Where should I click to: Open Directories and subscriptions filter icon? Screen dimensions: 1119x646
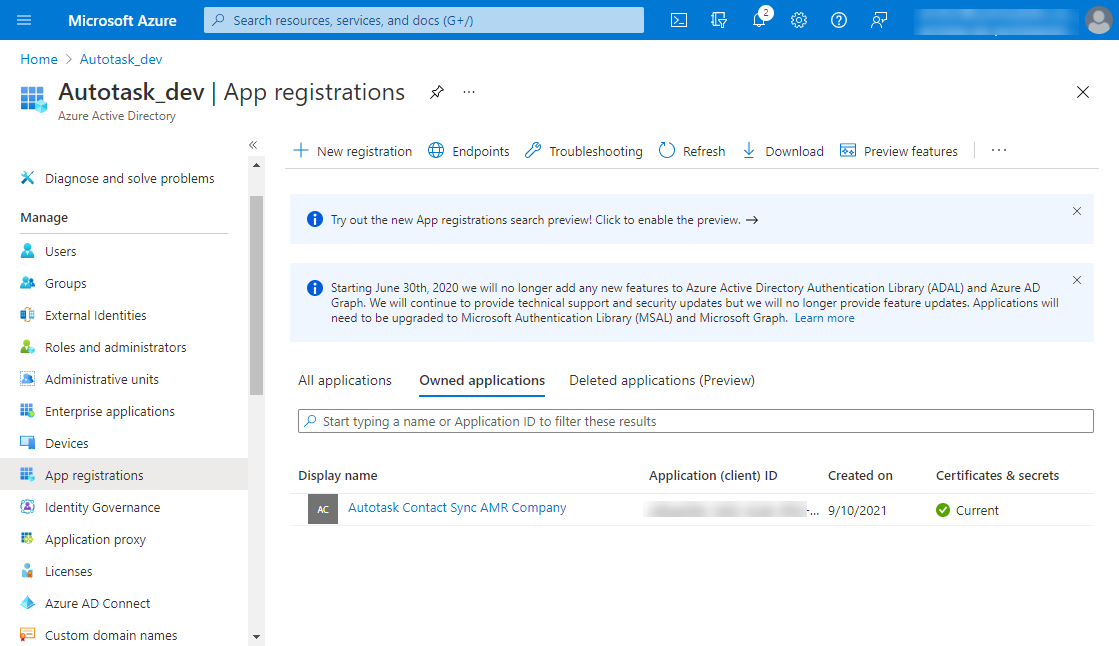click(x=718, y=20)
